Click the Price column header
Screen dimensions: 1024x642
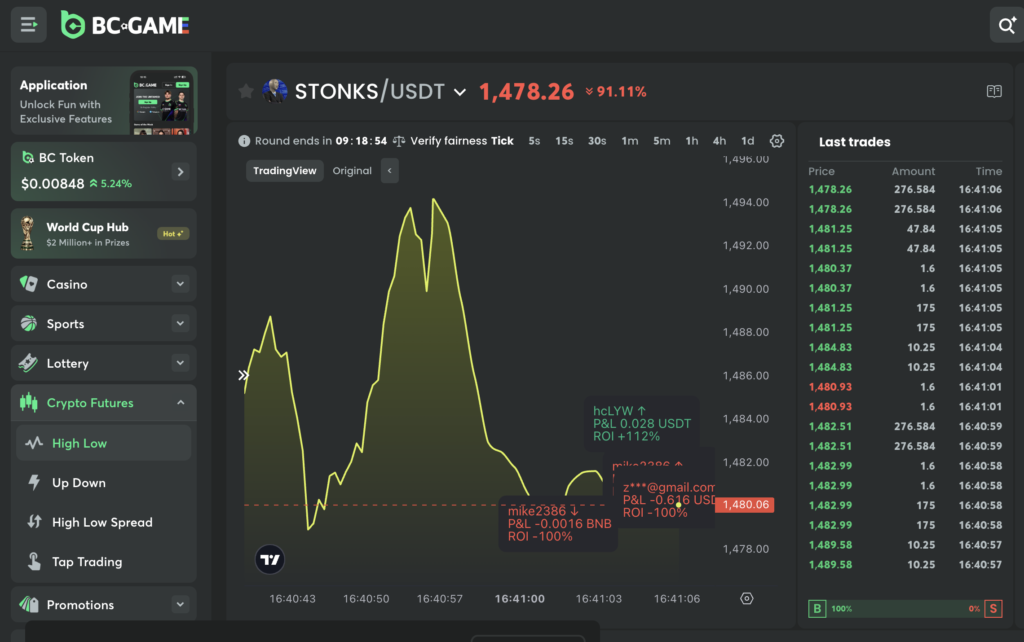[x=822, y=171]
